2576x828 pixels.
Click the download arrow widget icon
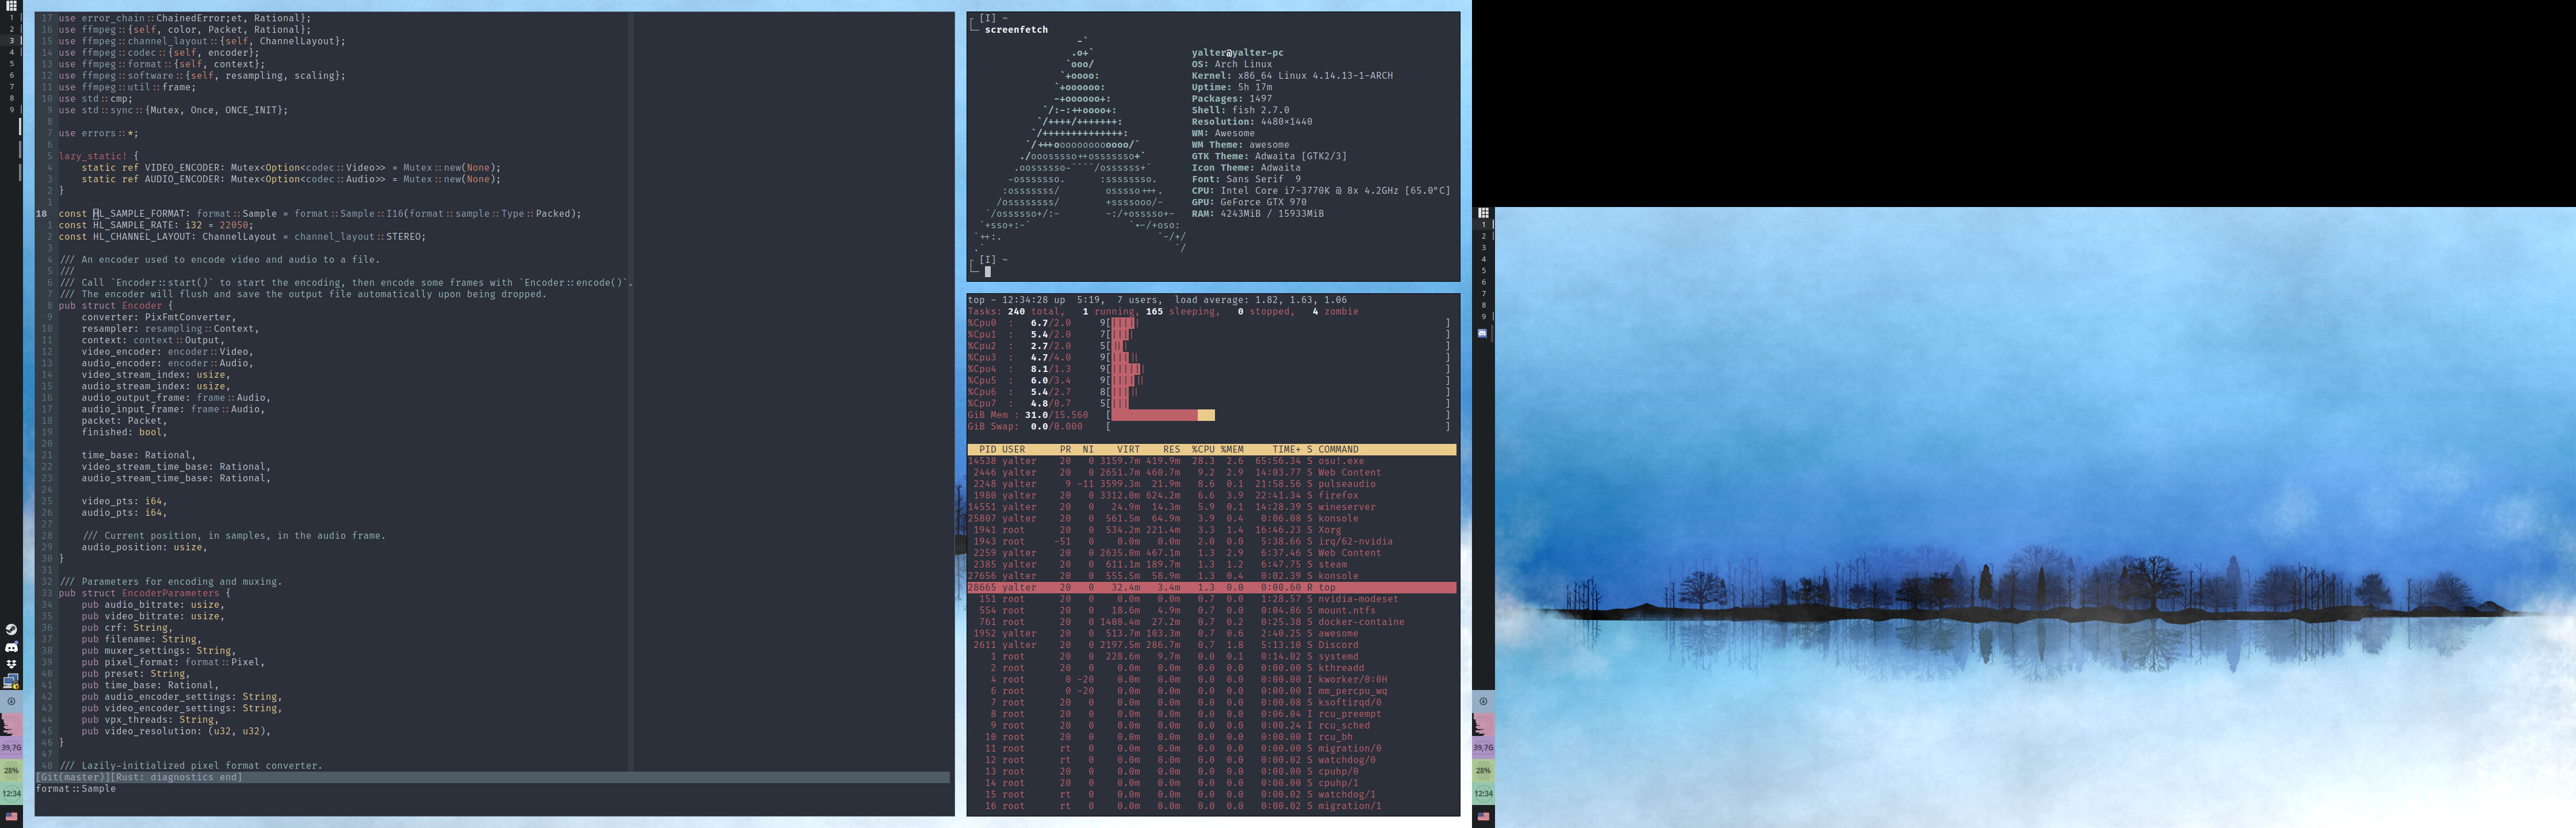point(11,701)
